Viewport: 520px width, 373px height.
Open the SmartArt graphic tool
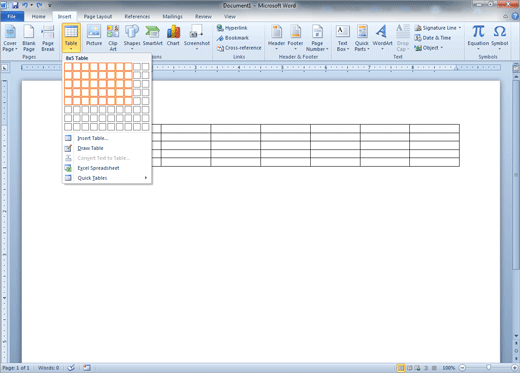click(153, 36)
